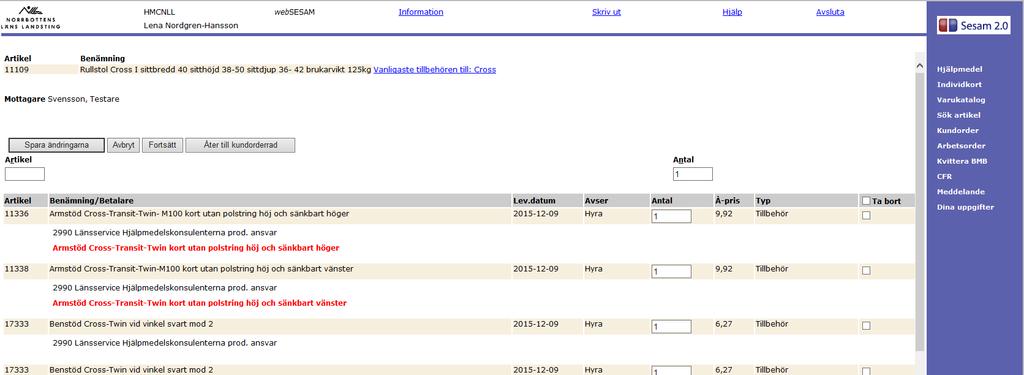Screen dimensions: 1024x375
Task: Click the Benämning/Betalare column header
Action: tap(91, 201)
